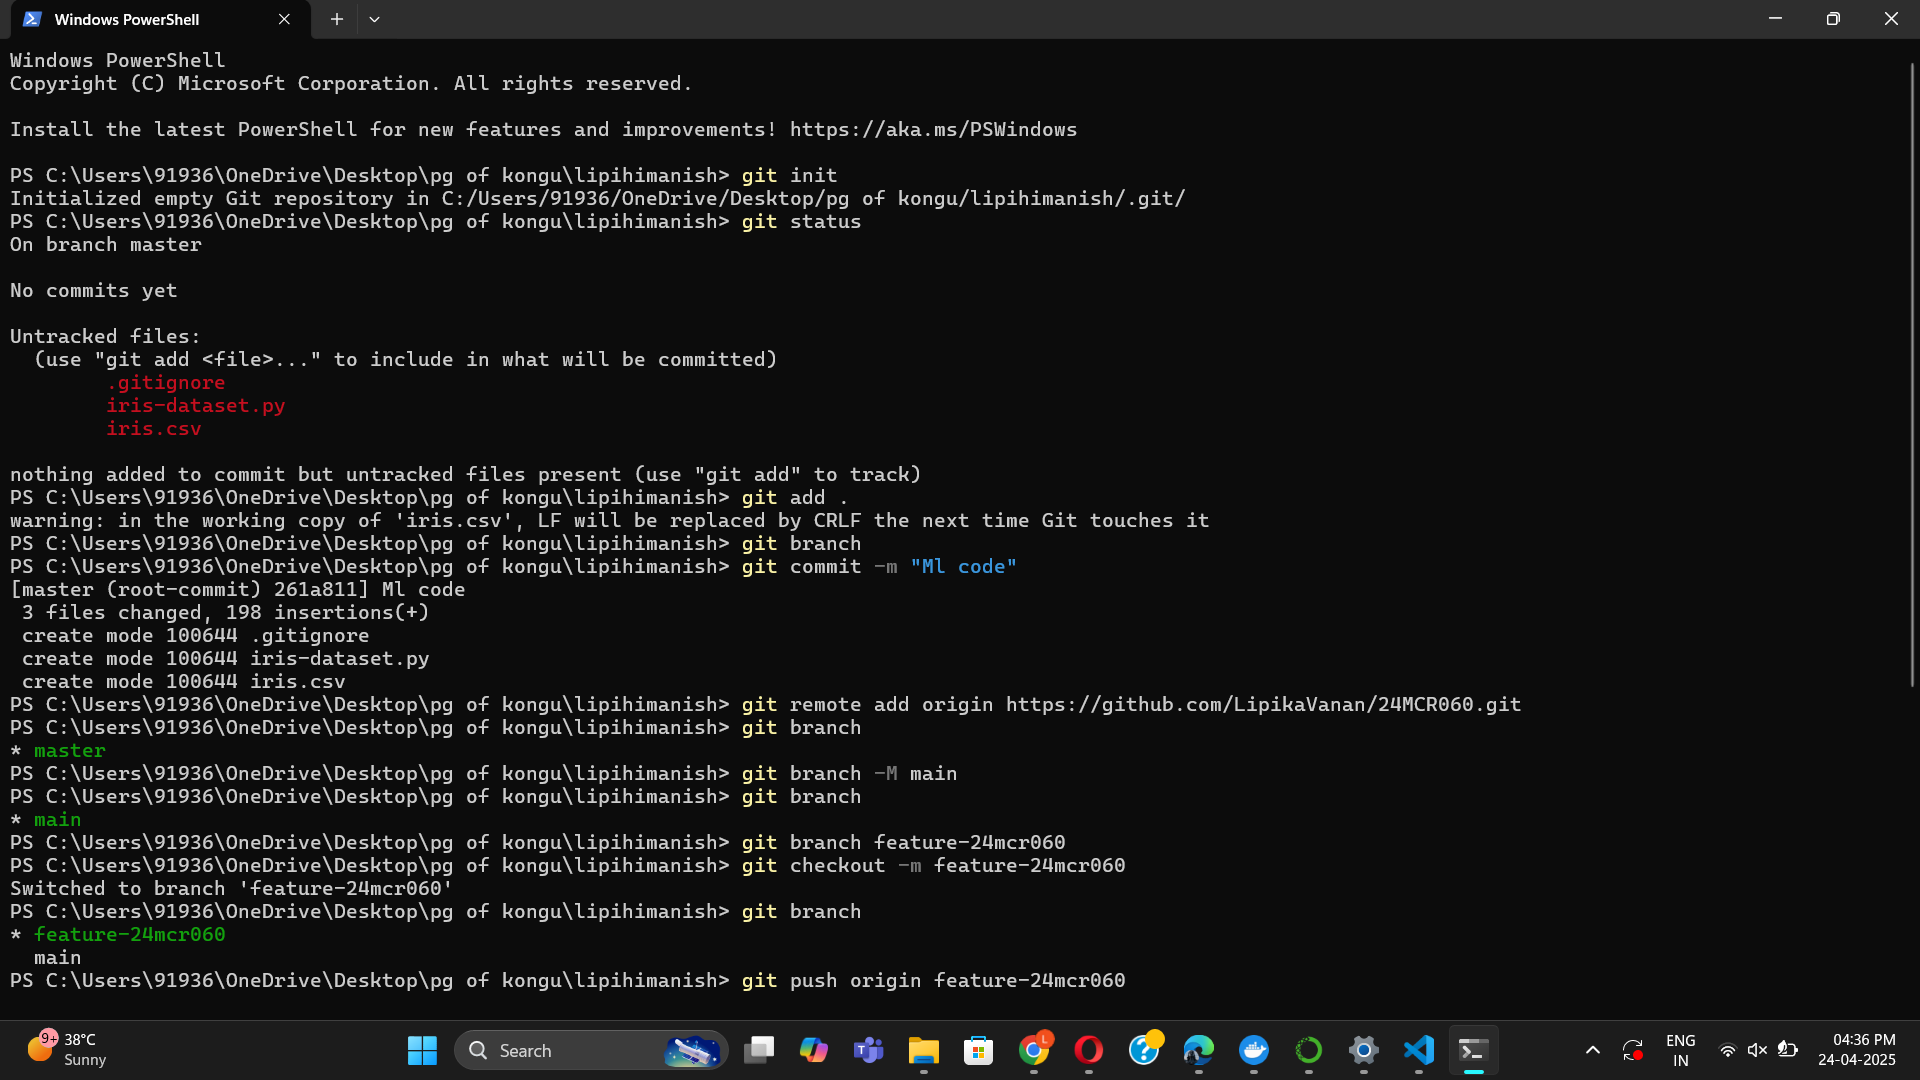Click the 'On branch master' line
The image size is (1920, 1080).
pos(106,245)
